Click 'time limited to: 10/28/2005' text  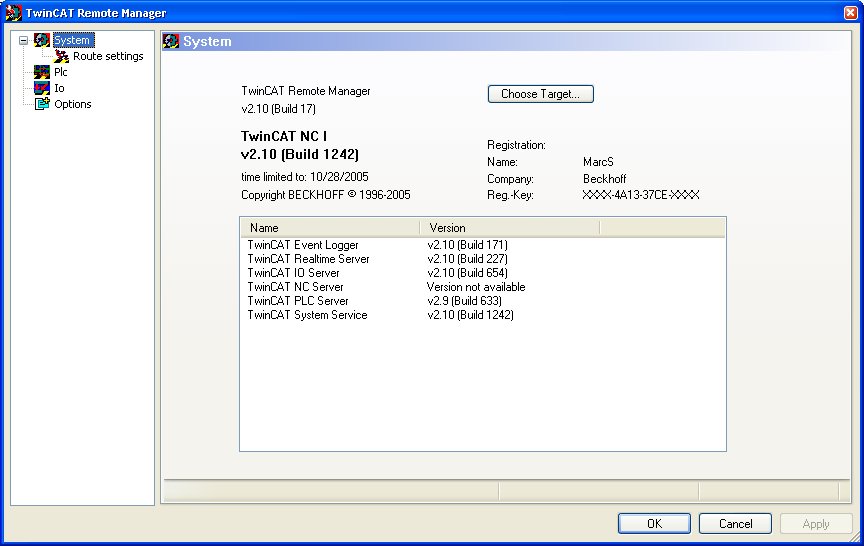(x=305, y=177)
